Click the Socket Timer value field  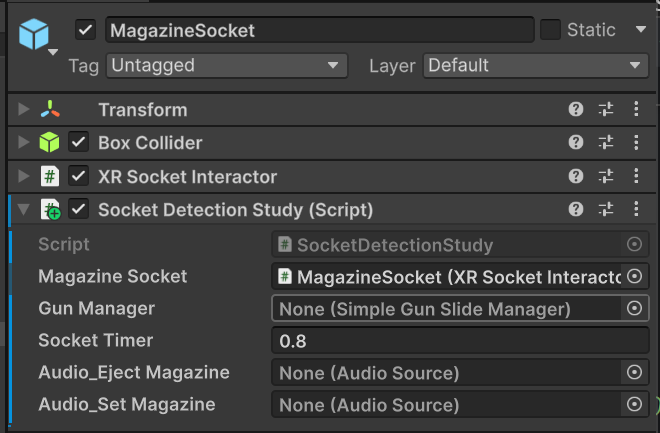tap(460, 341)
